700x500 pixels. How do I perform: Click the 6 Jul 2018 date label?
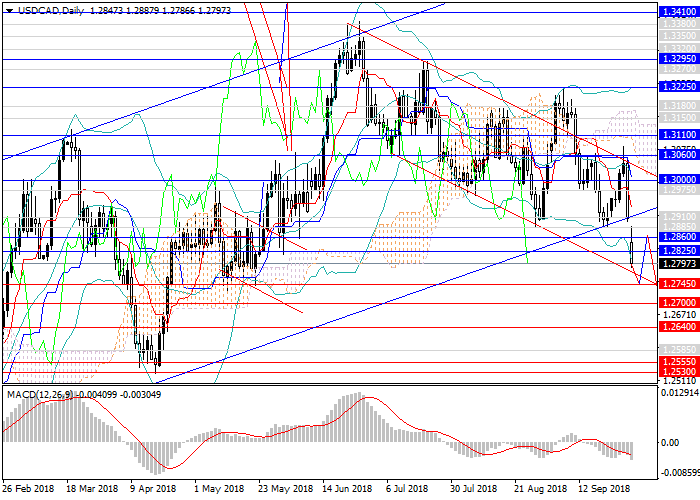(x=407, y=489)
